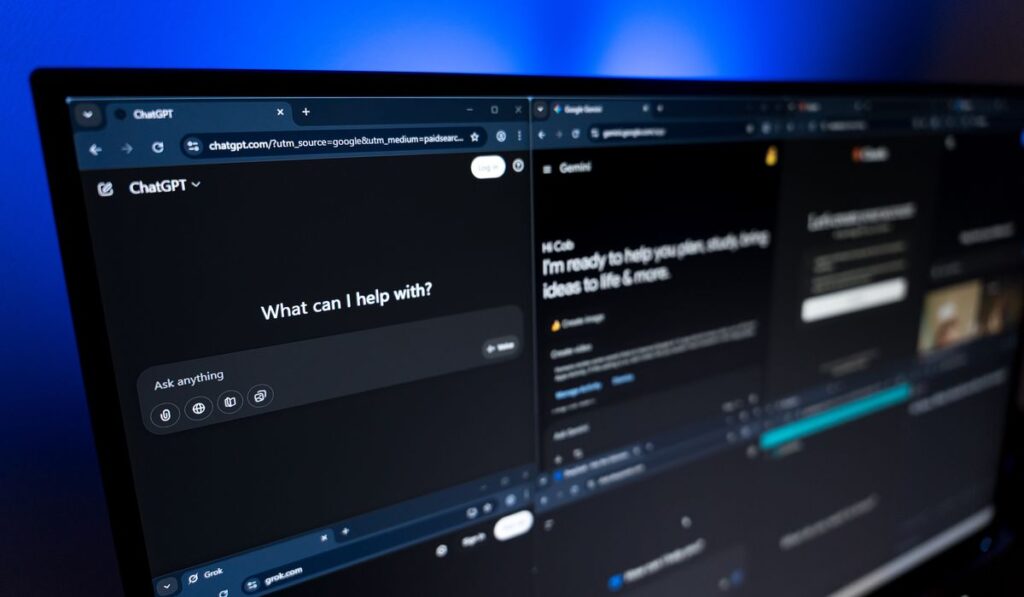The height and width of the screenshot is (597, 1024).
Task: Click the Voice button in ChatGPT prompt box
Action: (x=500, y=347)
